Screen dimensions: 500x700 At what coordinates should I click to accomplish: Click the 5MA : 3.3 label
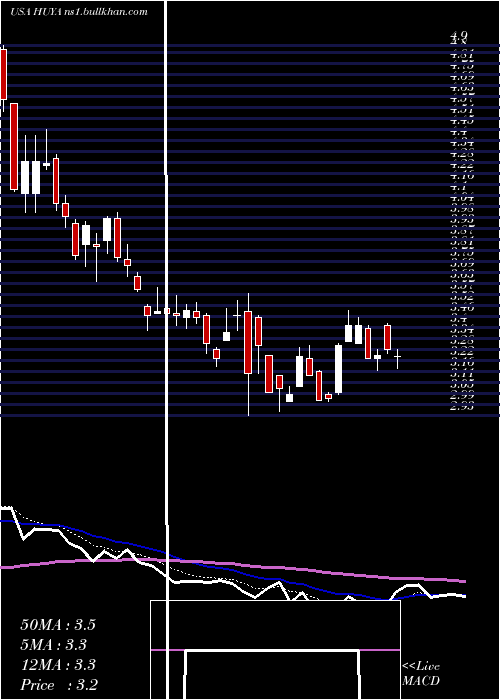click(53, 645)
